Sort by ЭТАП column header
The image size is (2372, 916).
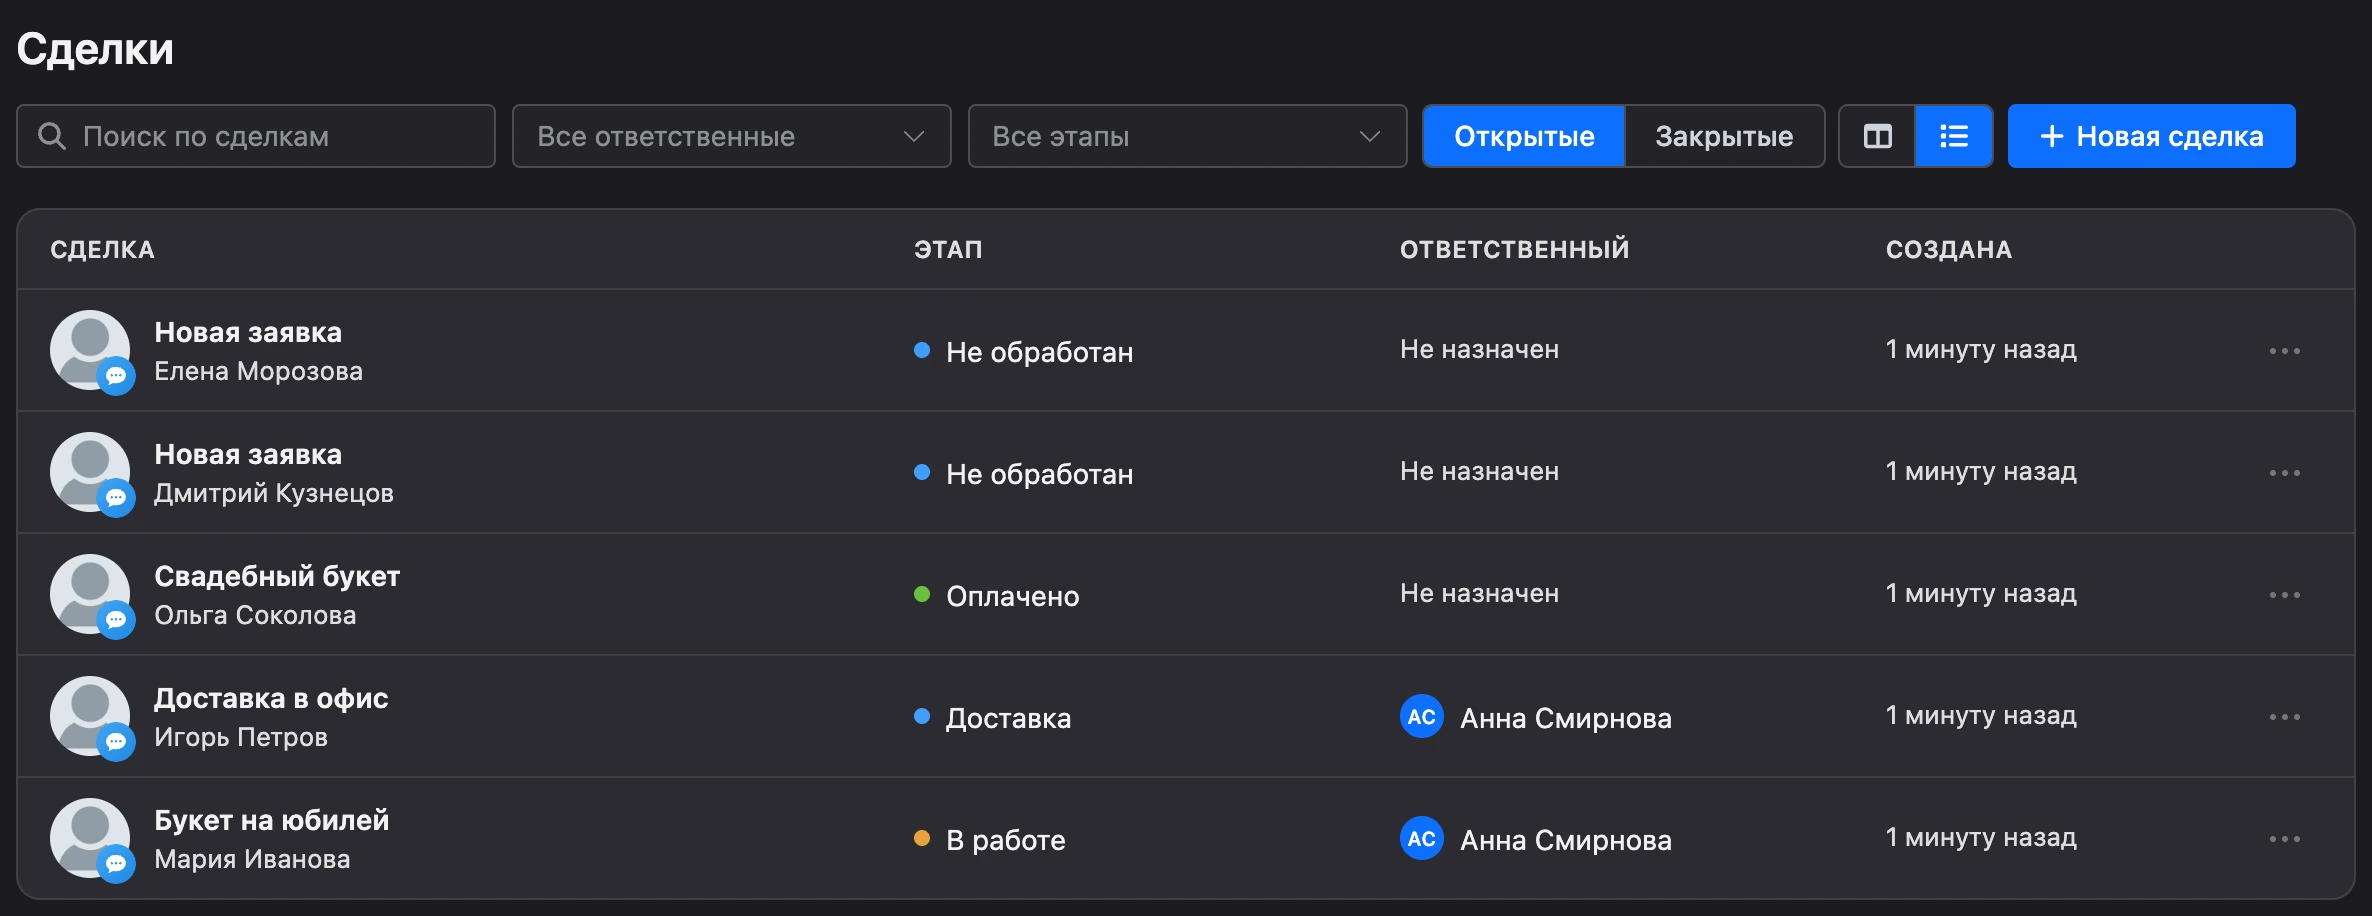(948, 250)
